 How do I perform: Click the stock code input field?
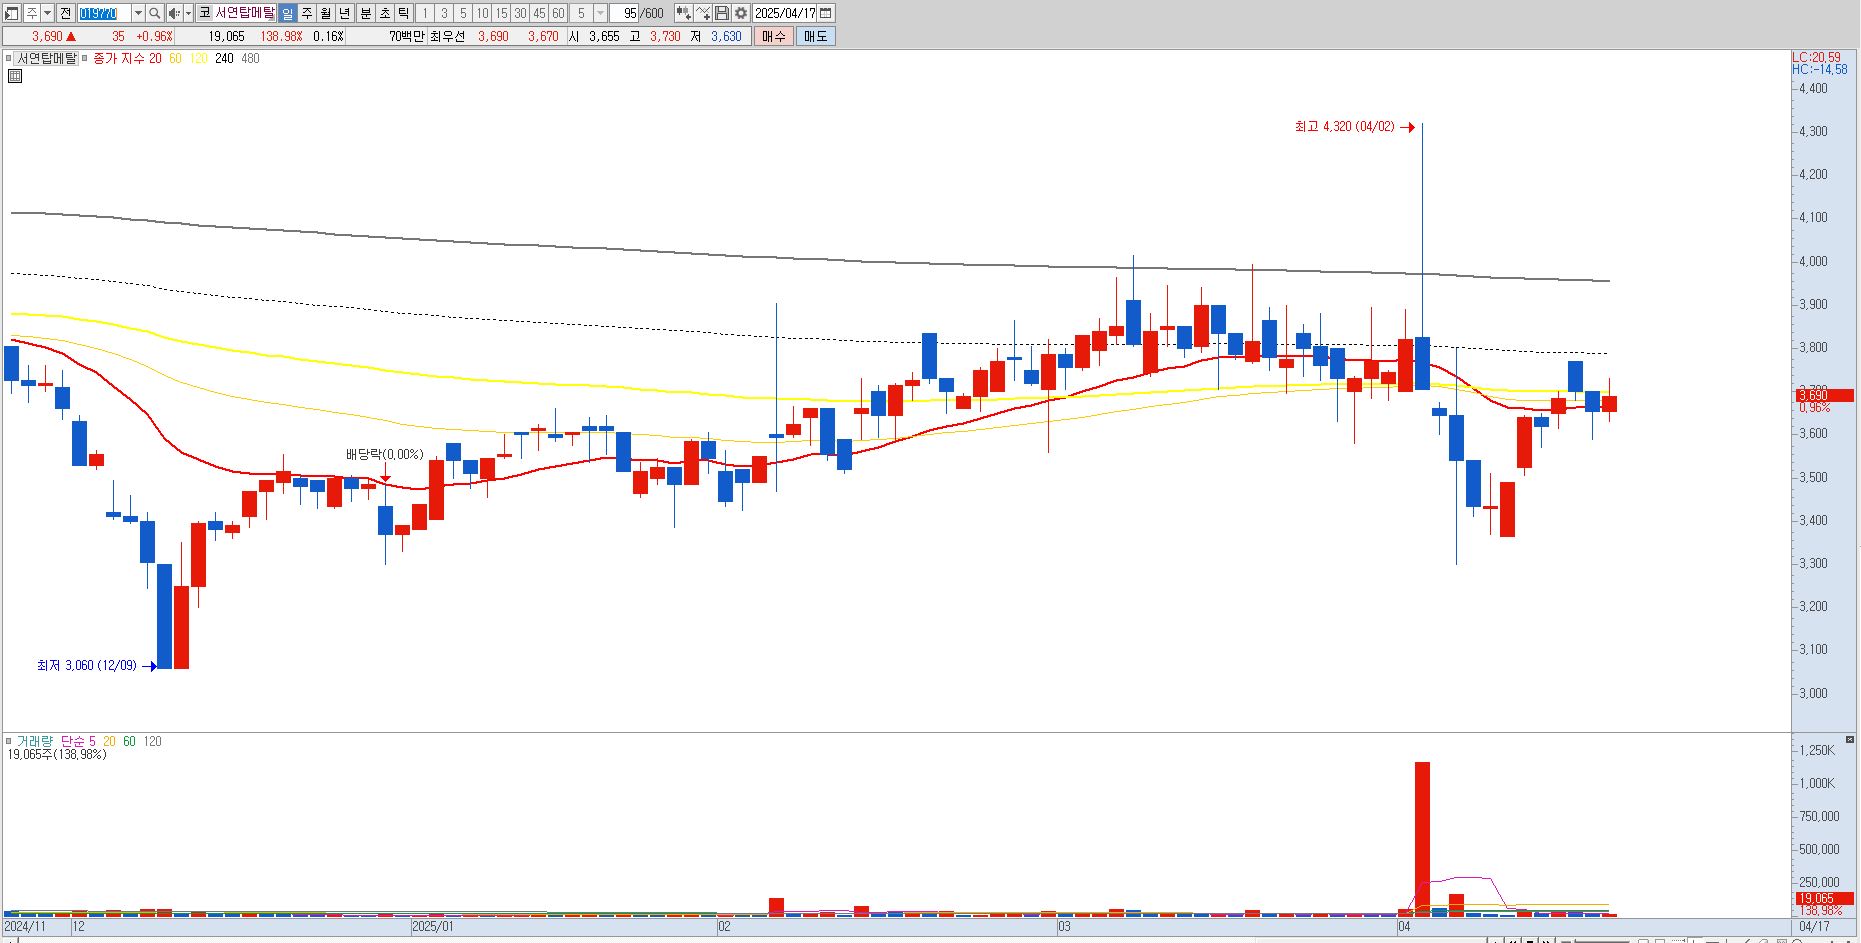104,13
